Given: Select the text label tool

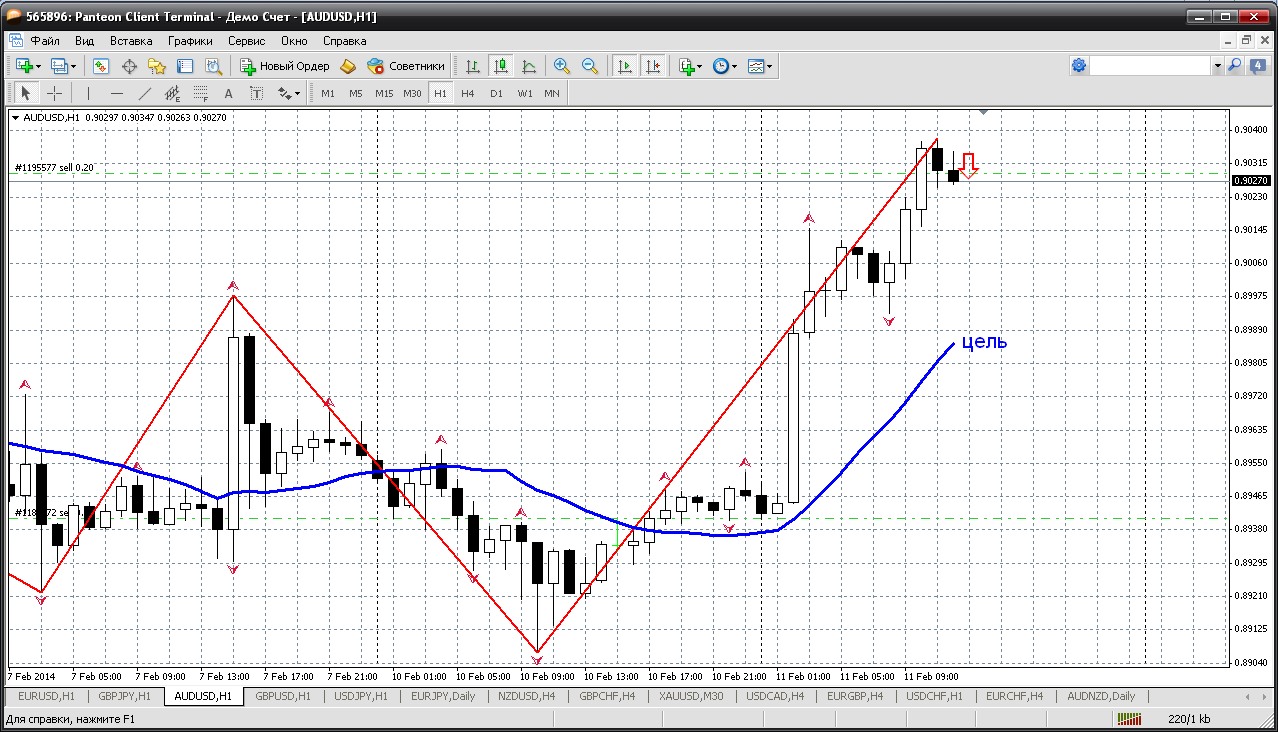Looking at the screenshot, I should point(256,93).
